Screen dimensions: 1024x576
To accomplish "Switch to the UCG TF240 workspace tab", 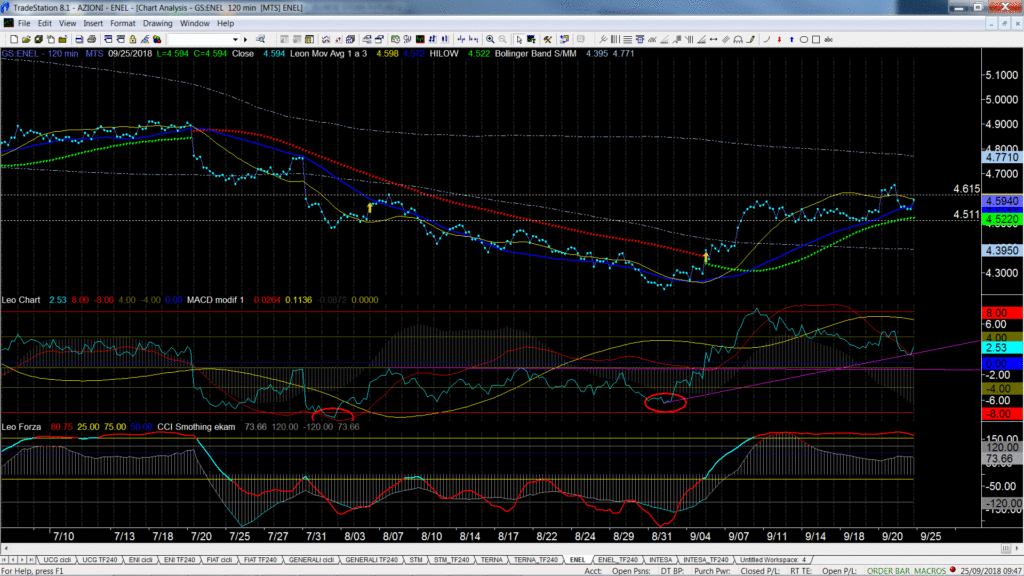I will coord(100,560).
